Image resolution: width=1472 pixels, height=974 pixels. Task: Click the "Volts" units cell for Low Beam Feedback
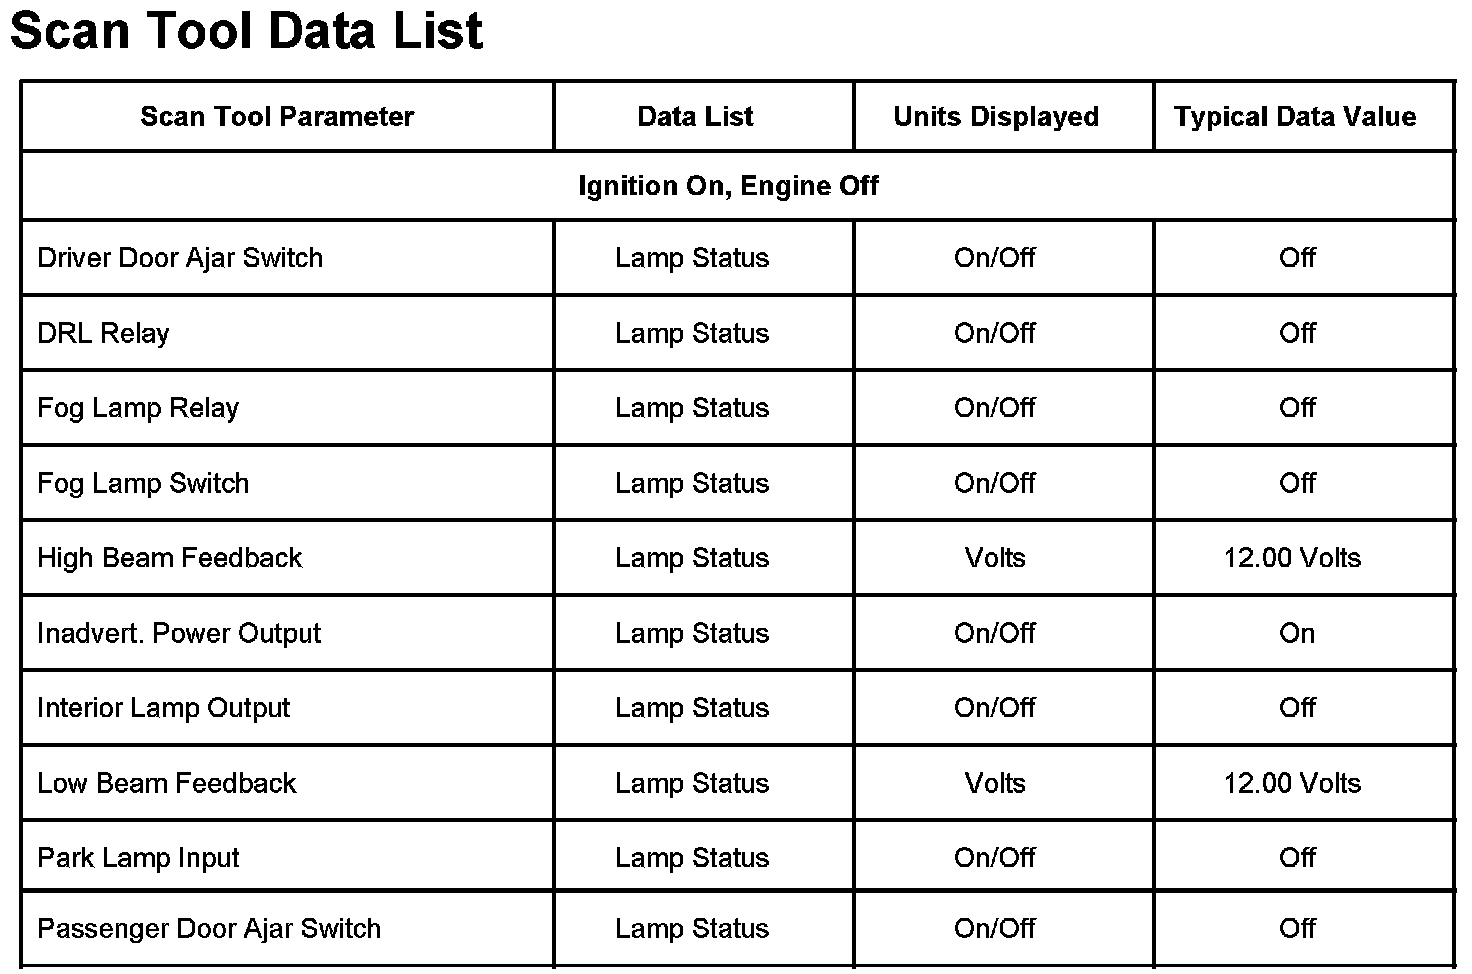995,783
